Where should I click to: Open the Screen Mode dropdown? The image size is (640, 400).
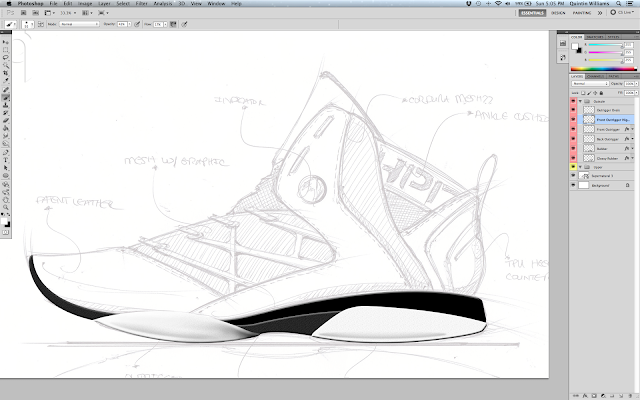pos(103,13)
